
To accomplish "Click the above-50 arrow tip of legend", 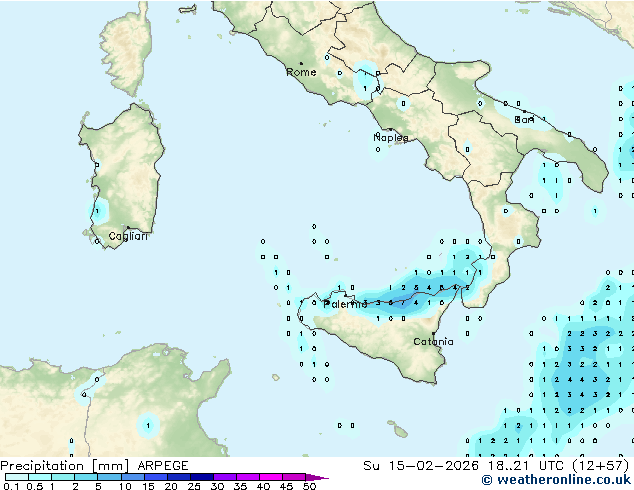I will [x=317, y=477].
